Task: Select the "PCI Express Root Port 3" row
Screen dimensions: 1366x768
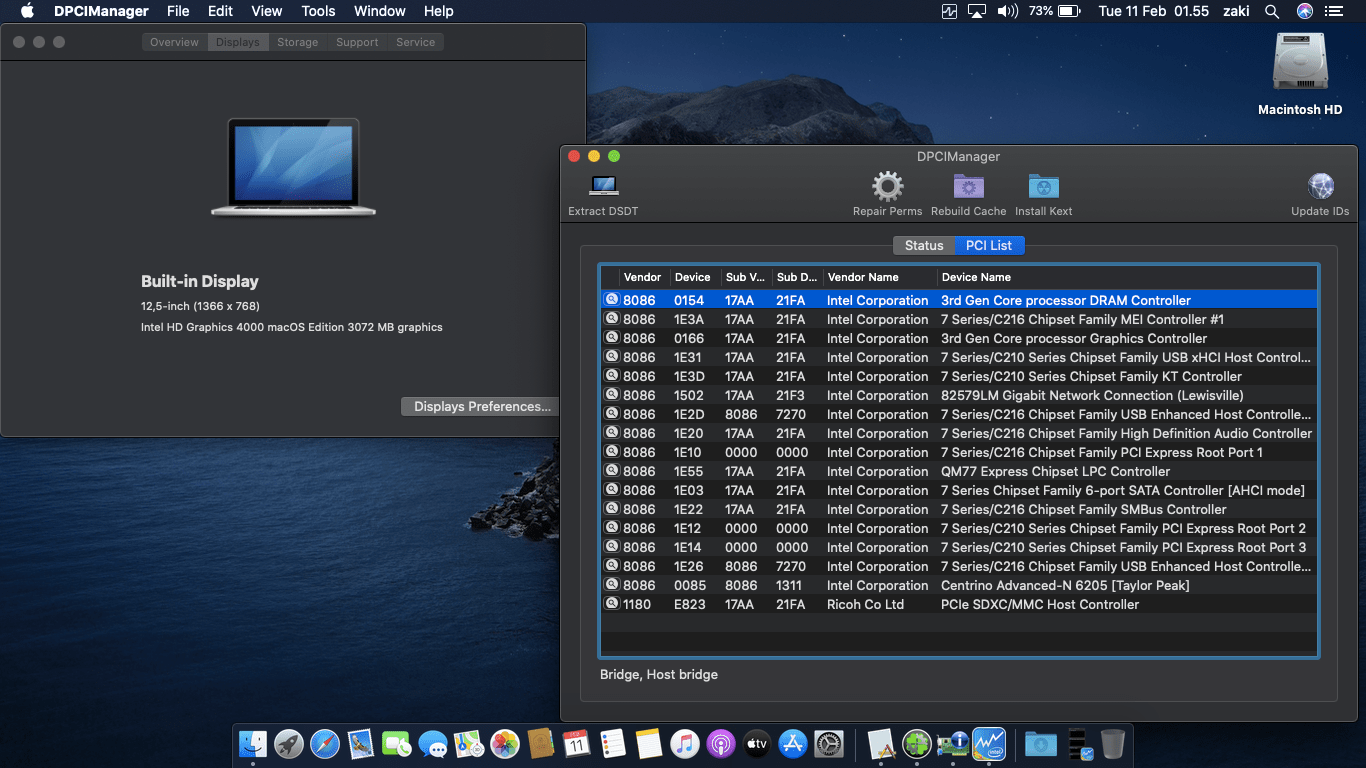Action: click(x=959, y=547)
